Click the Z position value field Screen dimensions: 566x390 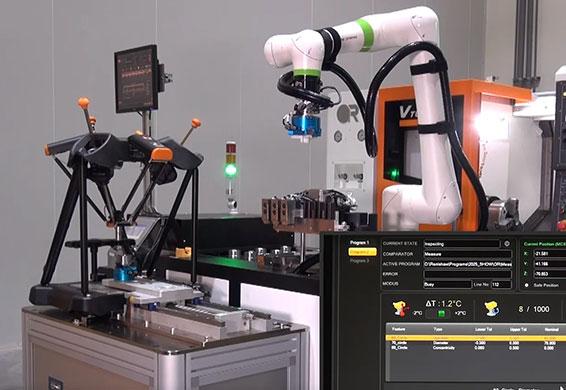550,274
